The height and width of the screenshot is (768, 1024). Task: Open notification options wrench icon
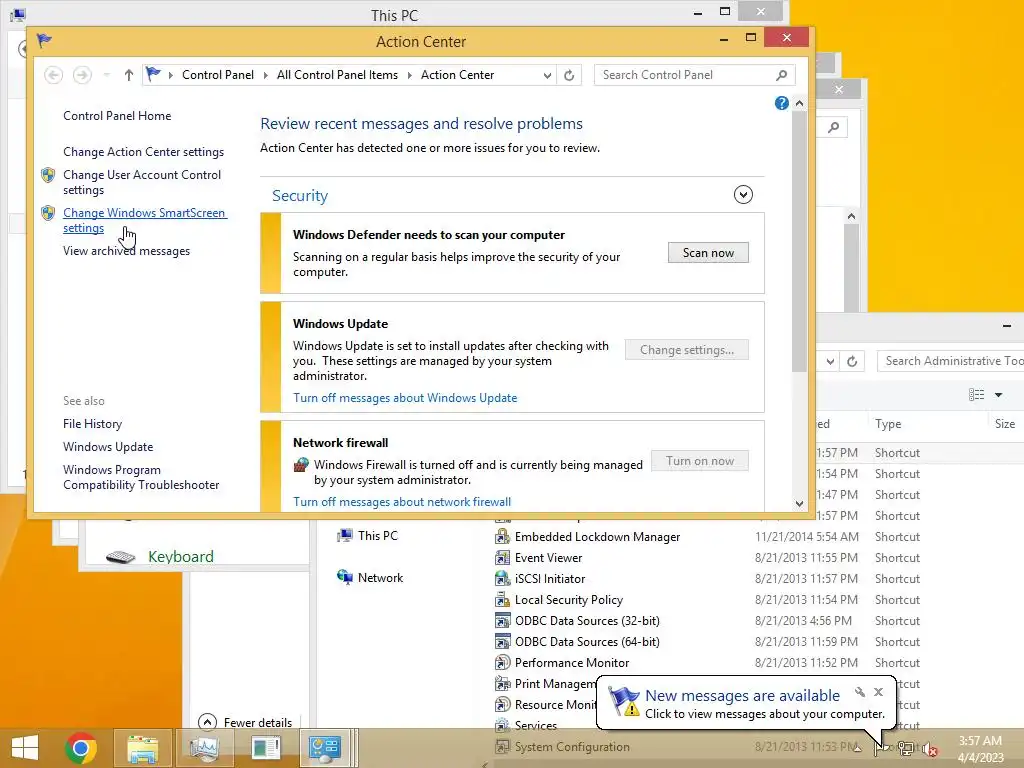coord(859,692)
